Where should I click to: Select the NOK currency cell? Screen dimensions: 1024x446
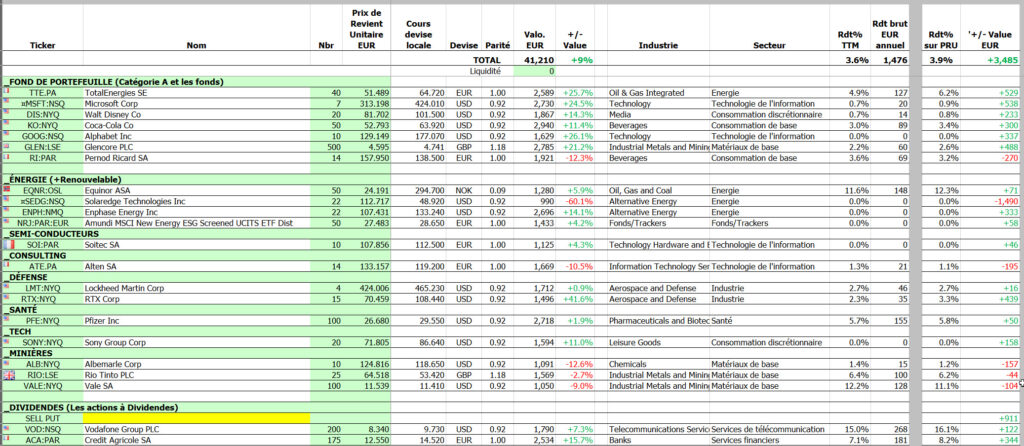click(464, 190)
